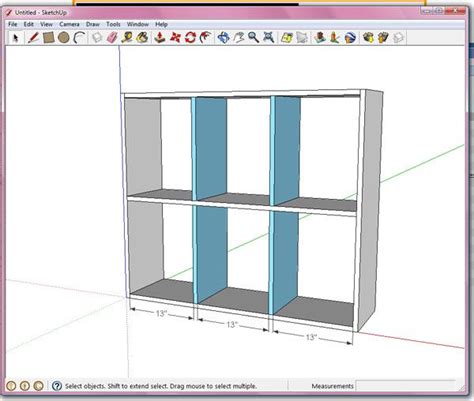The width and height of the screenshot is (474, 401).
Task: Click the 13" dimension under middle cubby
Action: coord(232,325)
